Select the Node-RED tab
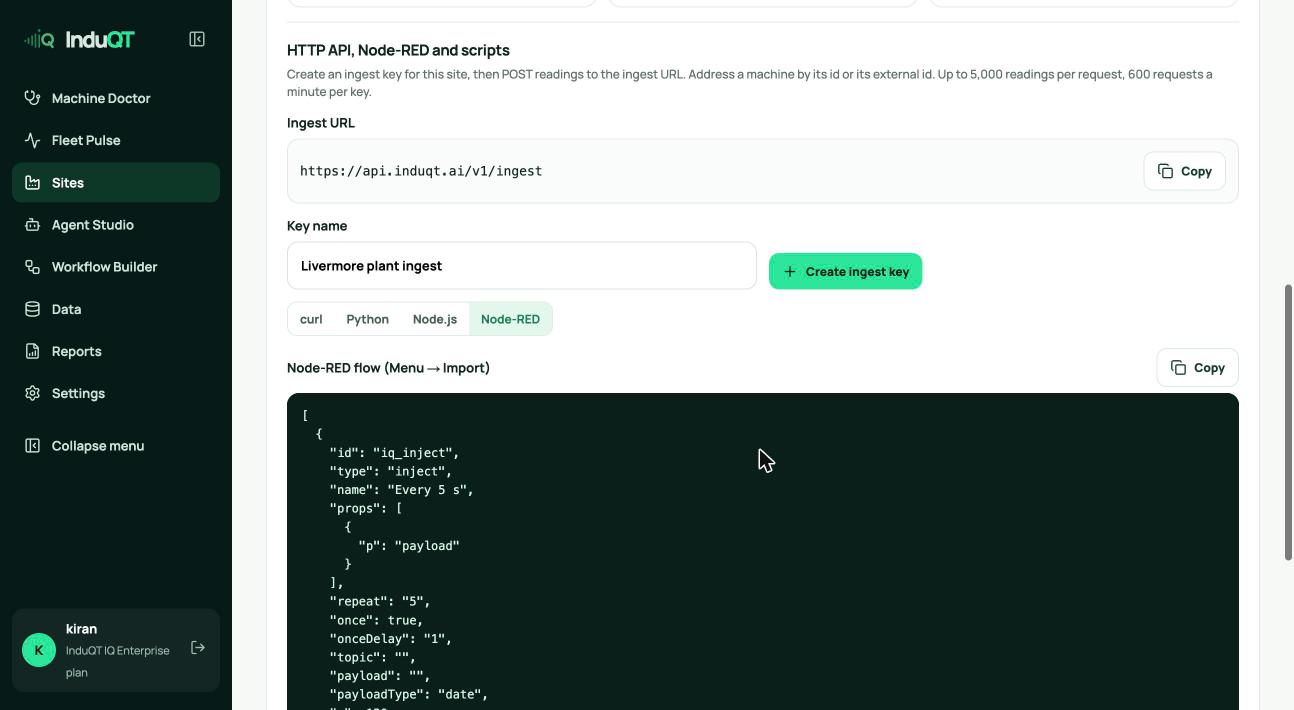The image size is (1294, 710). click(510, 319)
